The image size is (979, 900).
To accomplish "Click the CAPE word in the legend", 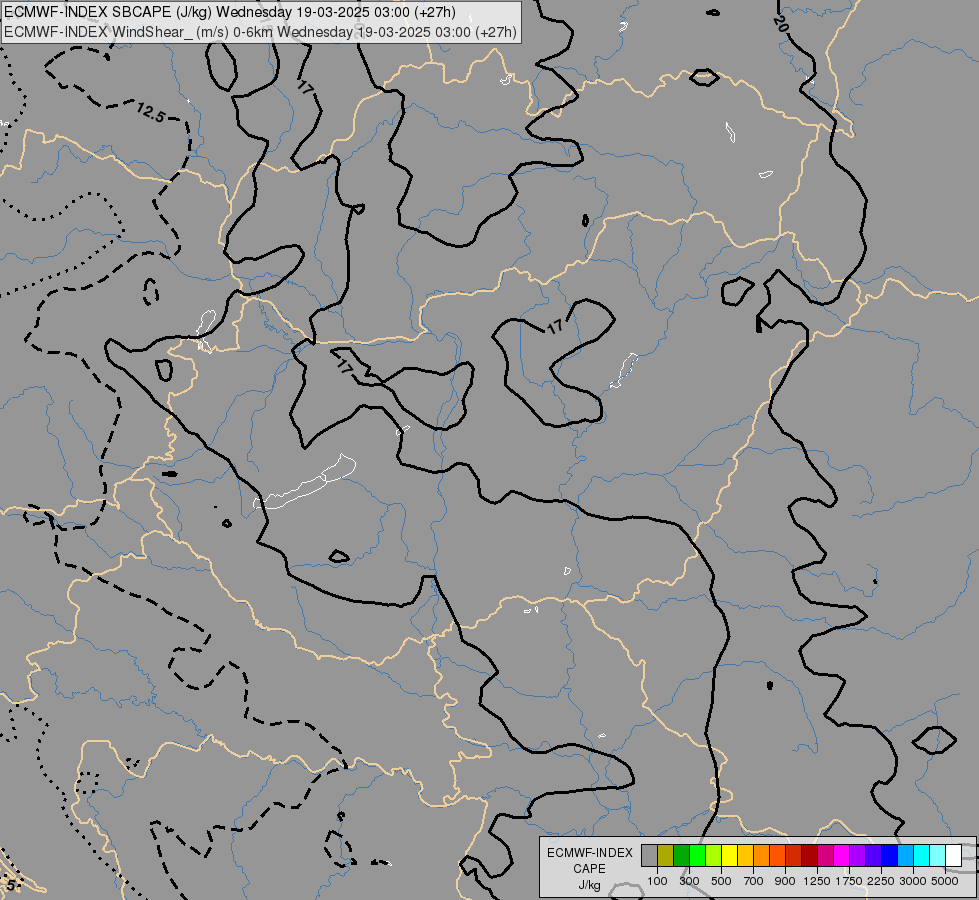I will (589, 869).
